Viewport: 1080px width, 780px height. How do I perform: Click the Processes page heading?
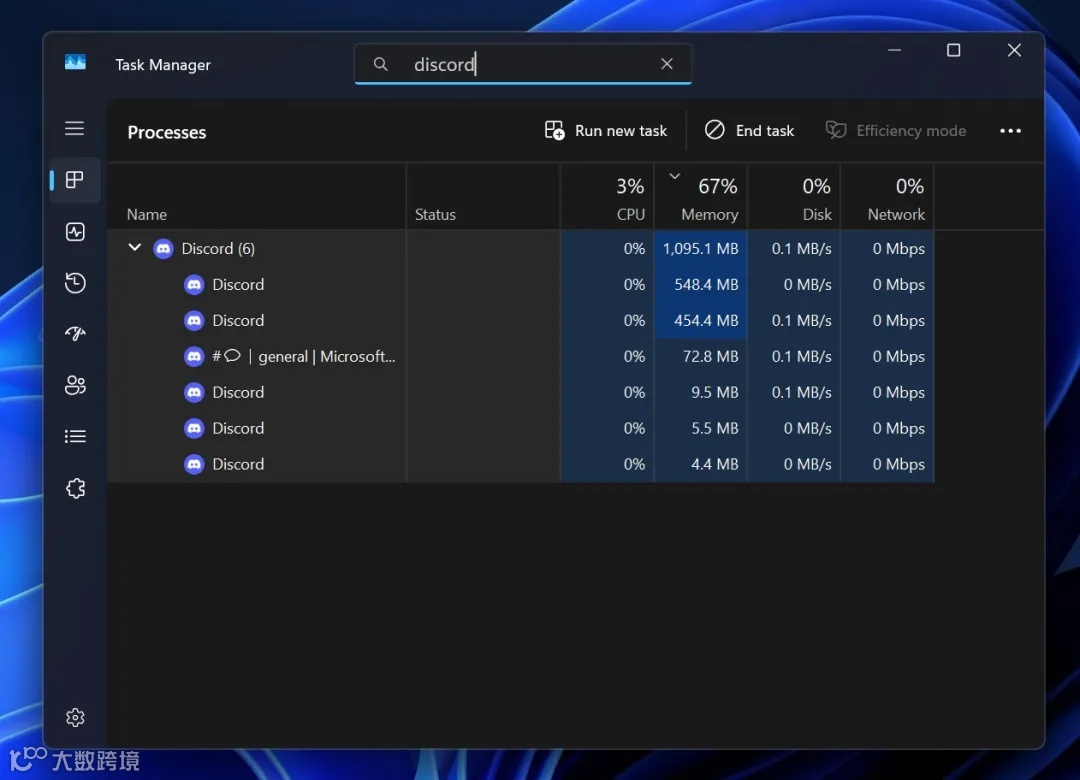pos(167,132)
